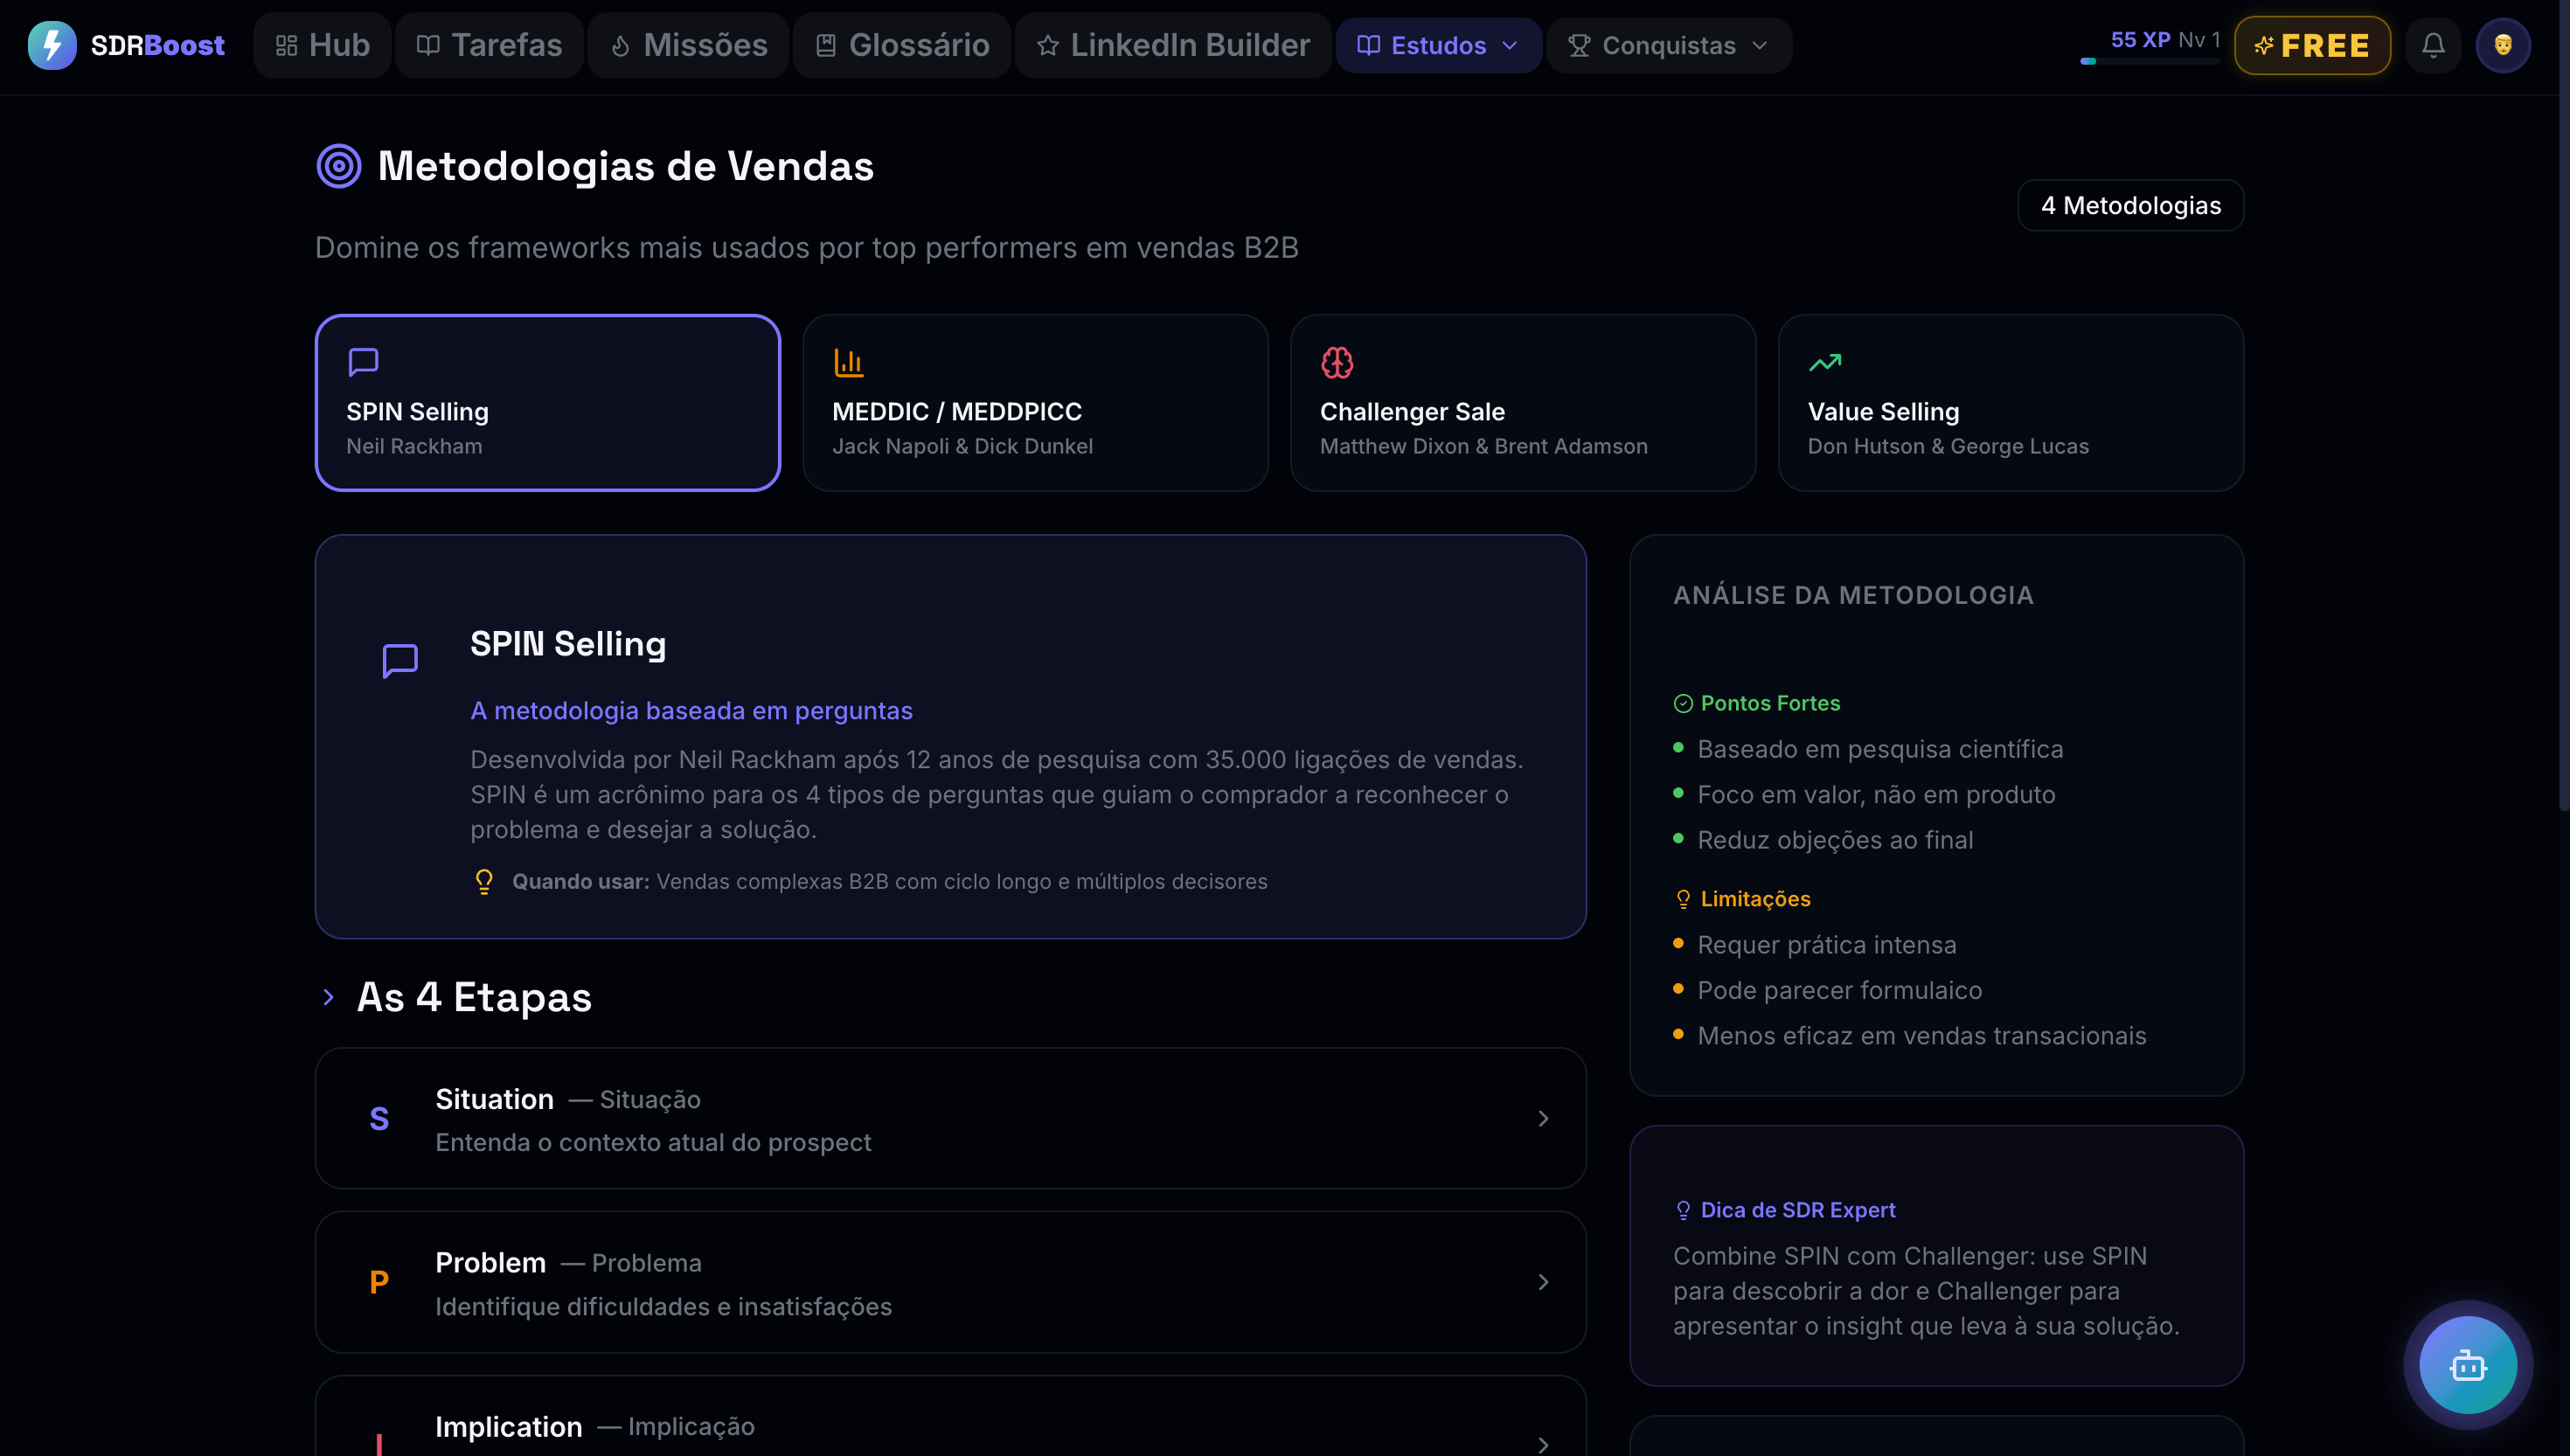Select the MEDDIC / MEDDPICC methodology card
The image size is (2570, 1456).
pos(1035,402)
